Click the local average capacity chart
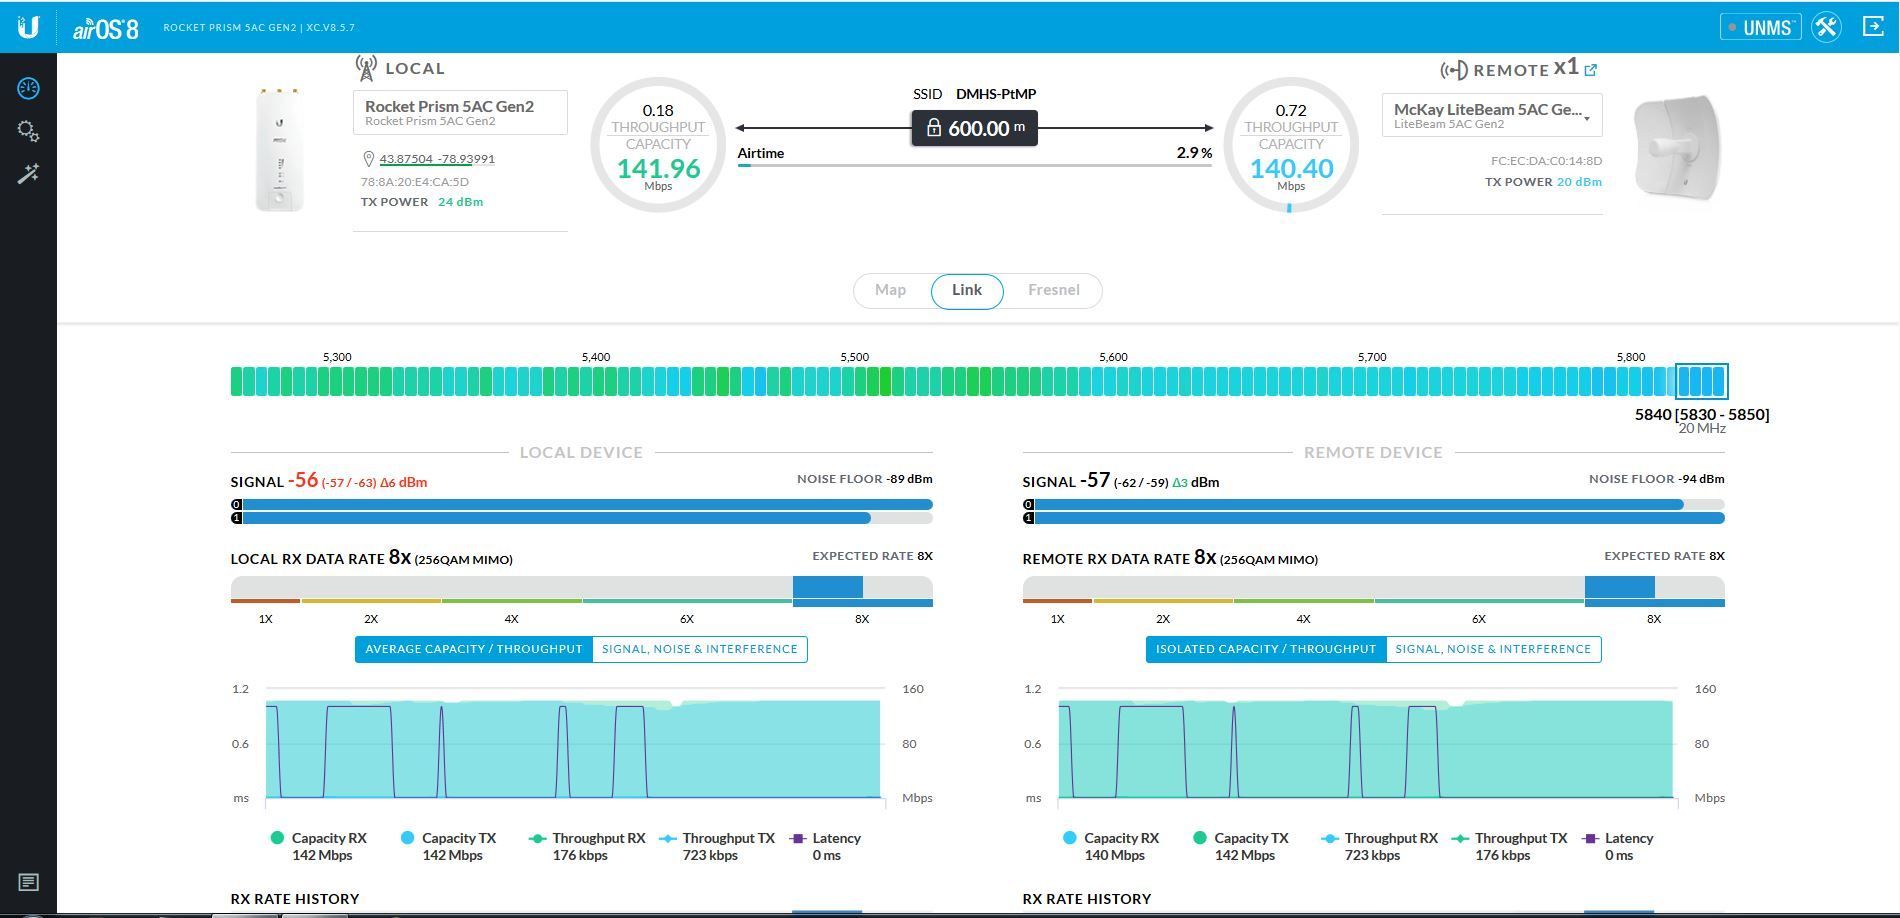Image resolution: width=1900 pixels, height=918 pixels. pos(573,743)
